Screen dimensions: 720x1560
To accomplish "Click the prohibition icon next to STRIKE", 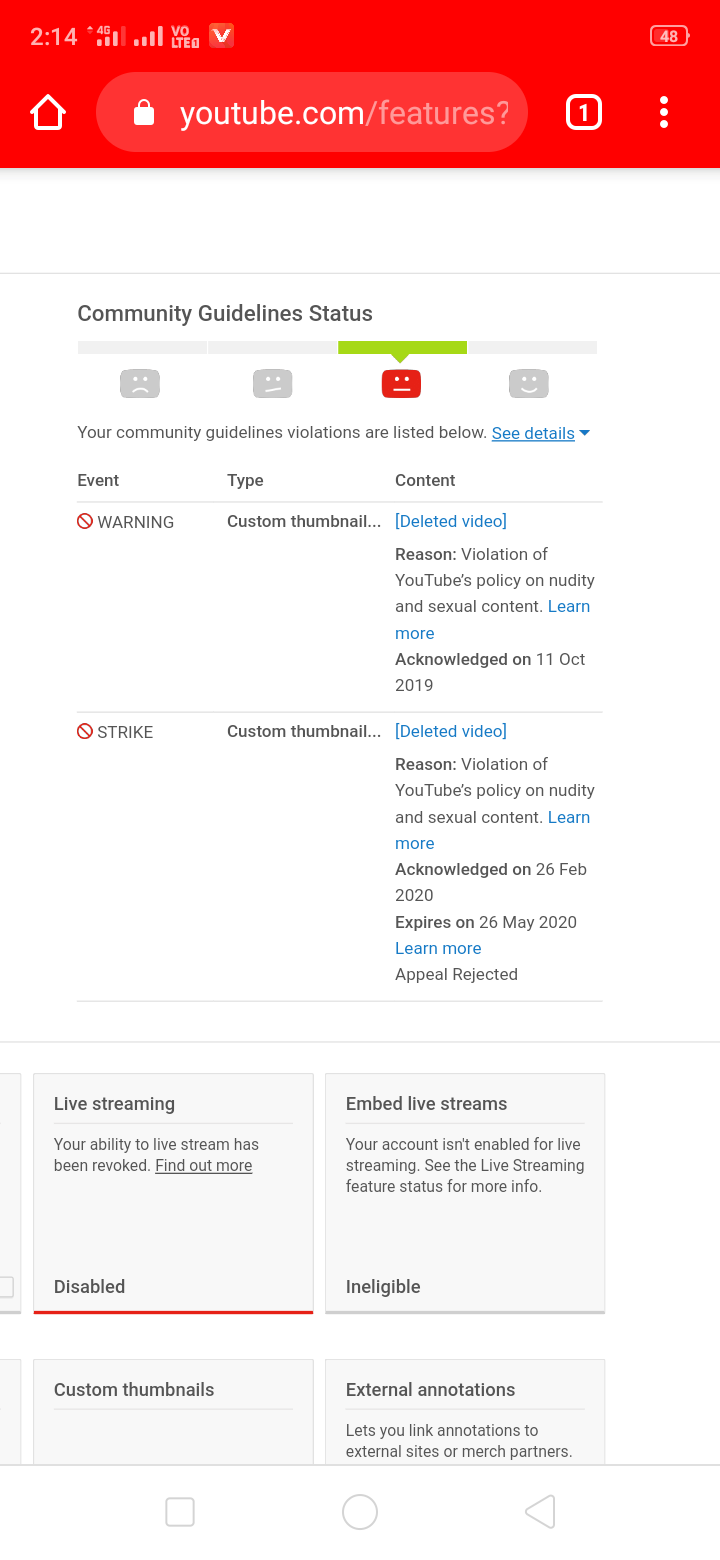I will click(x=84, y=731).
